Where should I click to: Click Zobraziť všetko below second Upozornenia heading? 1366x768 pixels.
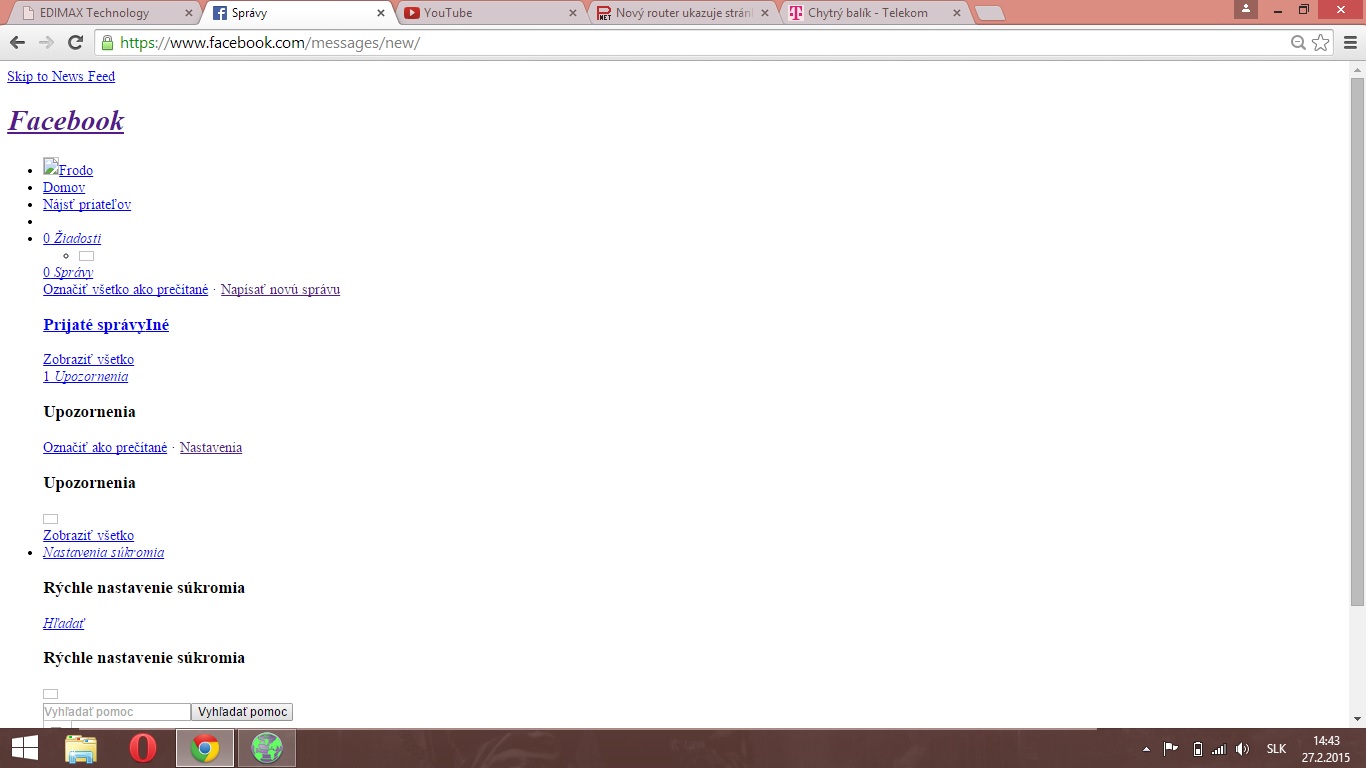click(88, 536)
